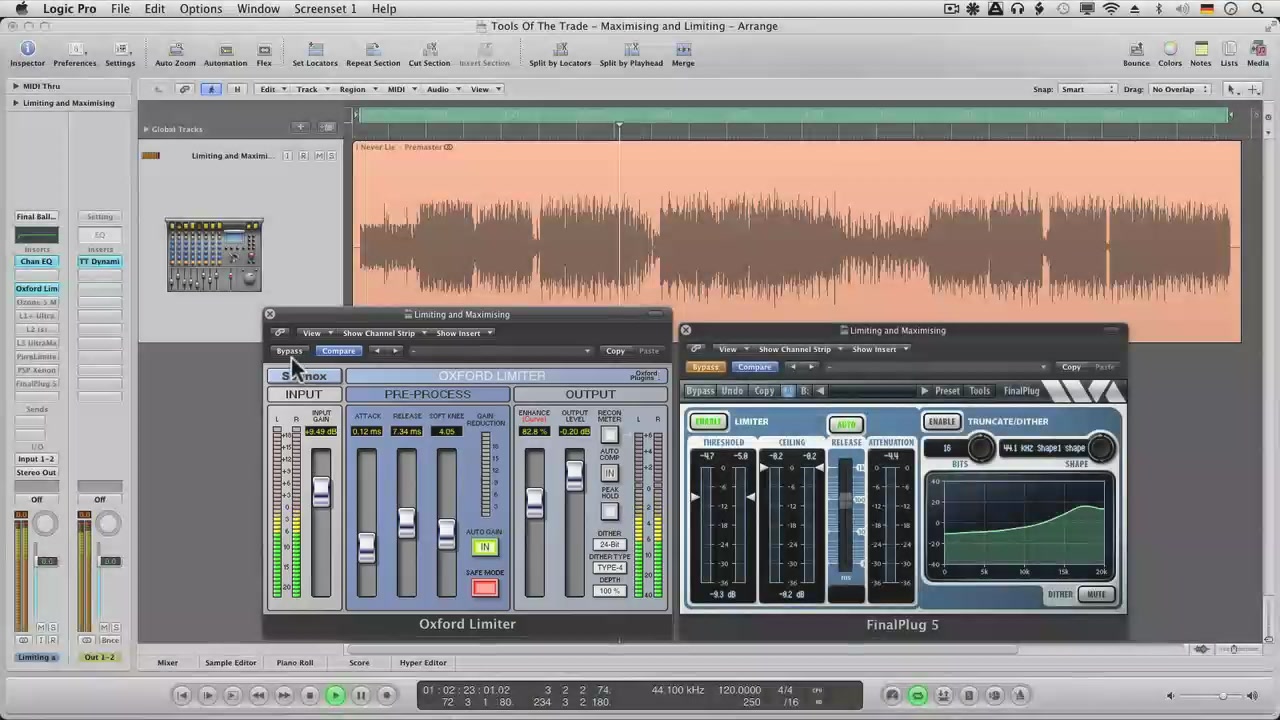Open the Options menu
This screenshot has height=720, width=1280.
click(201, 9)
